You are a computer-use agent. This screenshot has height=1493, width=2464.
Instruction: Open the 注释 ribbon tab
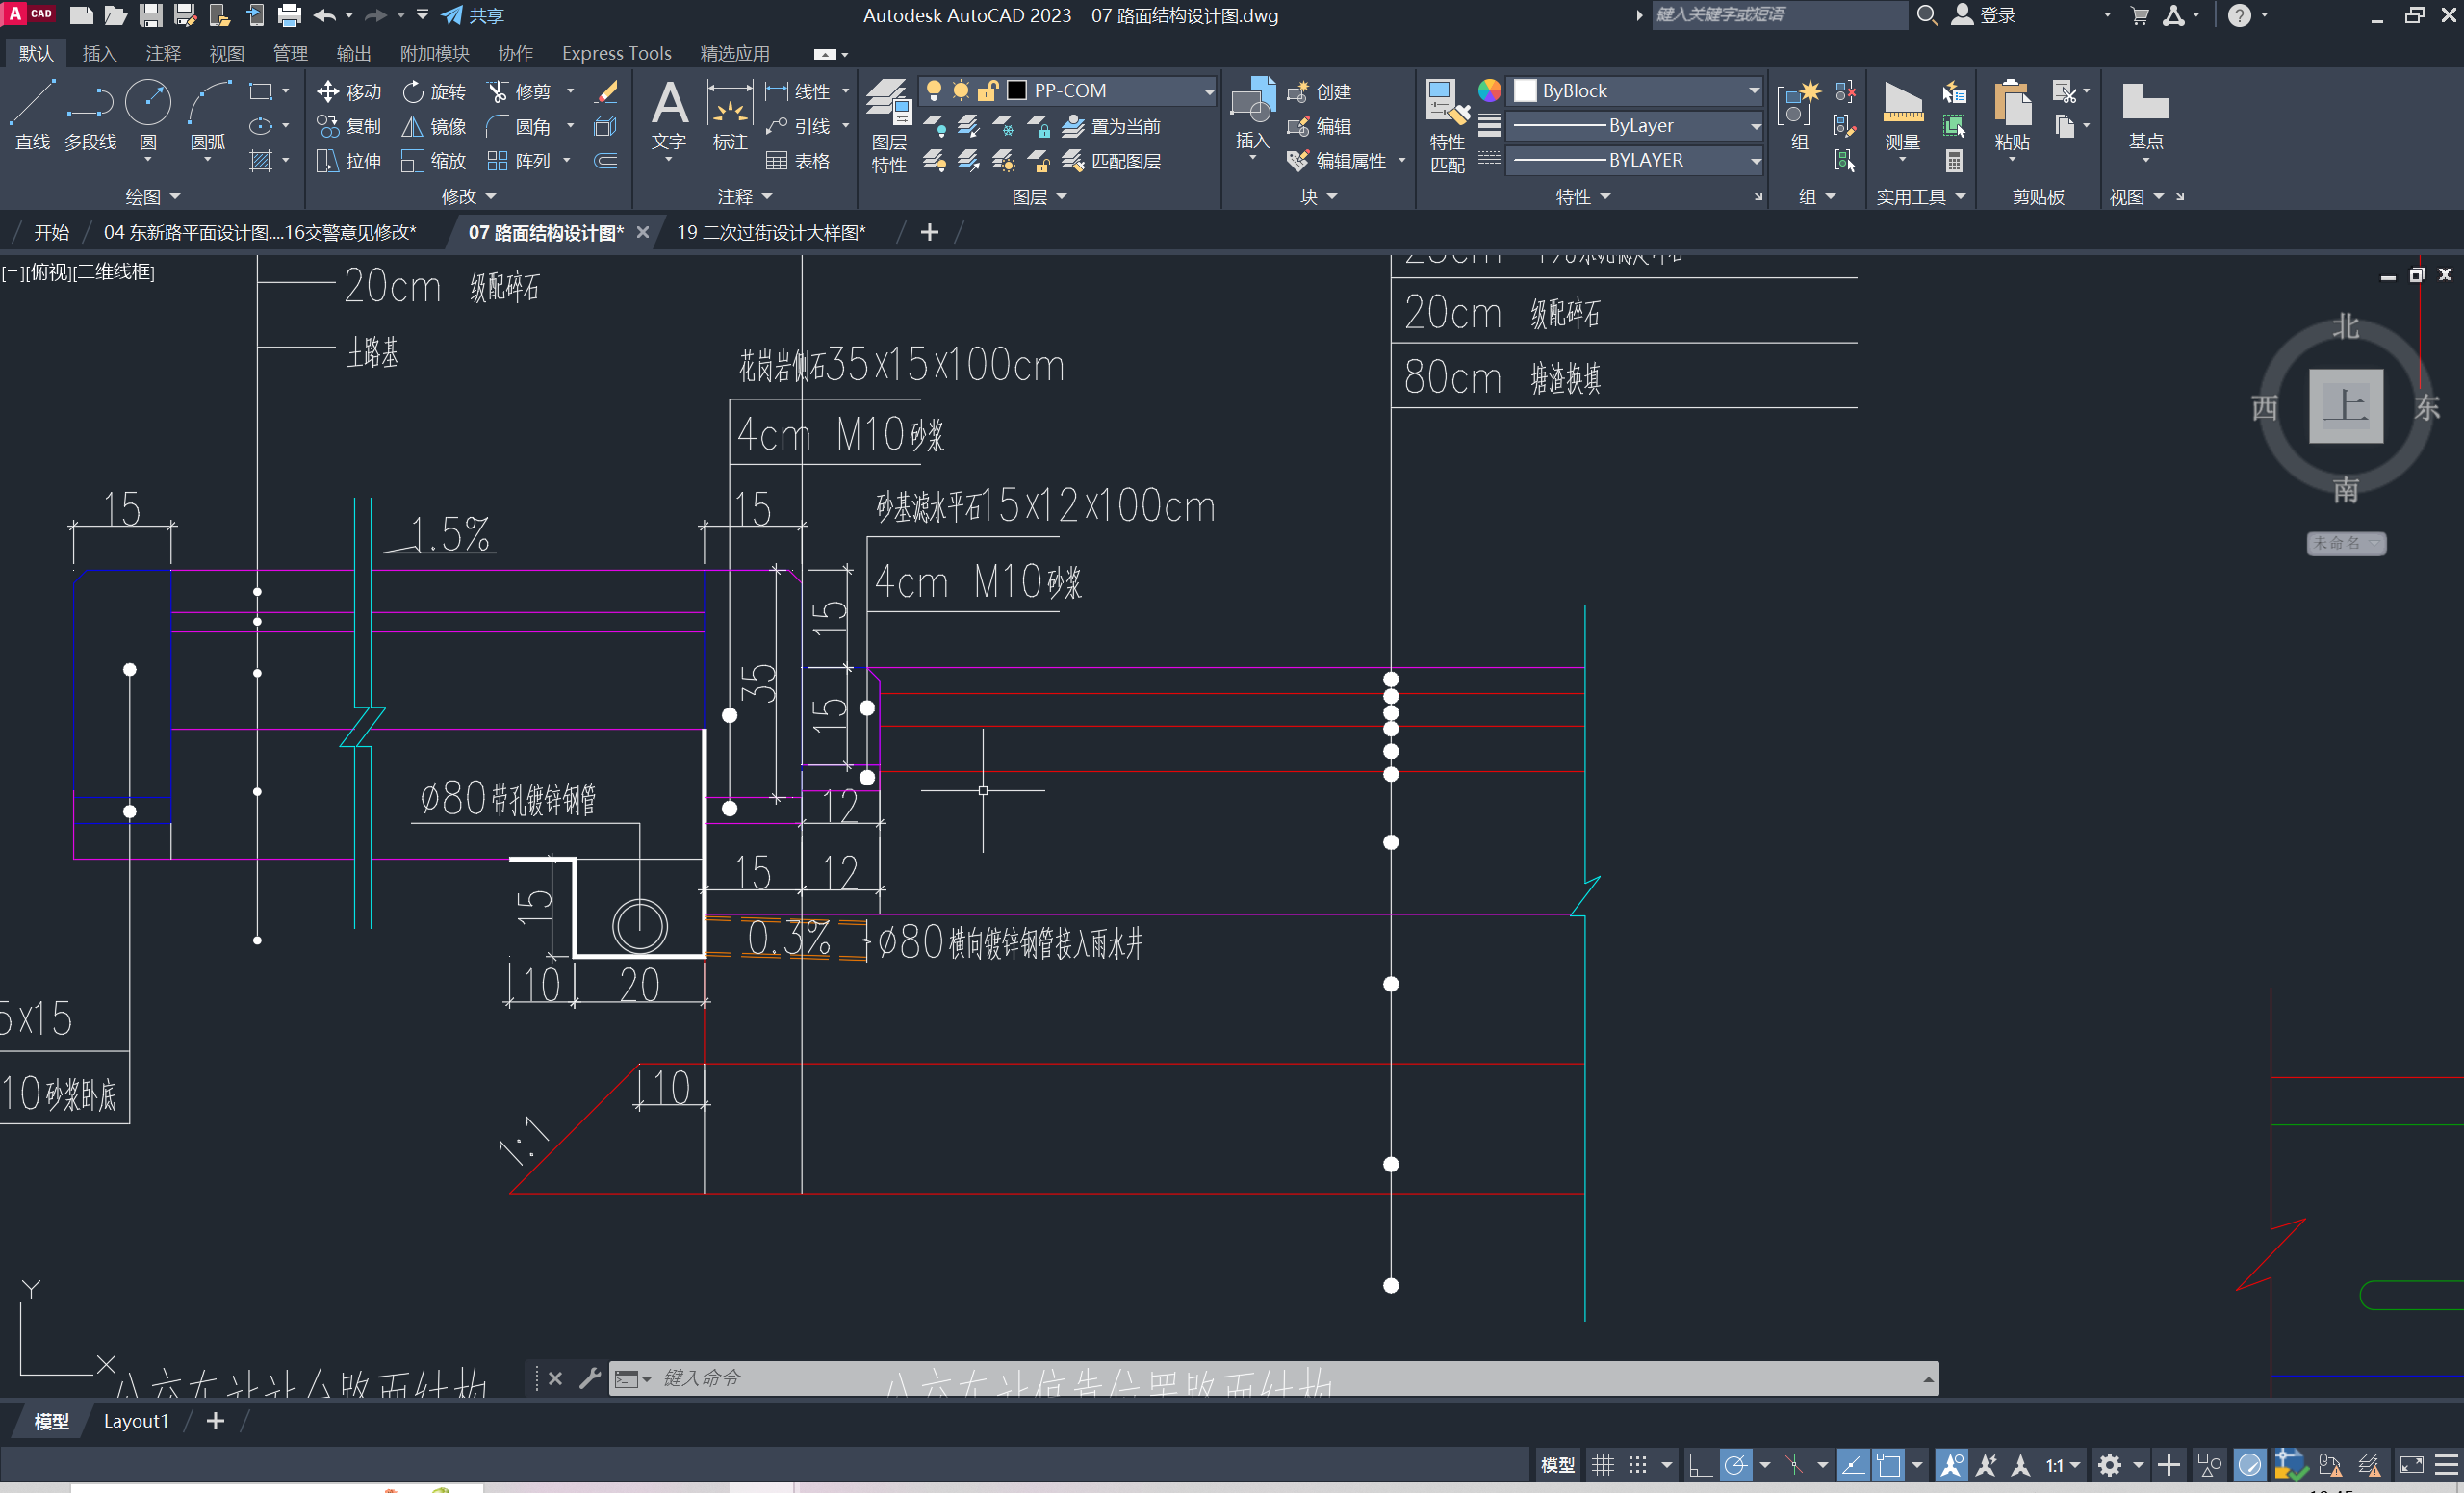pos(163,53)
